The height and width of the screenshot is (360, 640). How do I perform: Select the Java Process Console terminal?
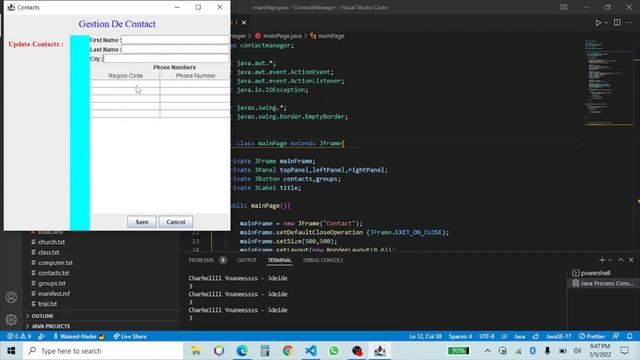[602, 283]
